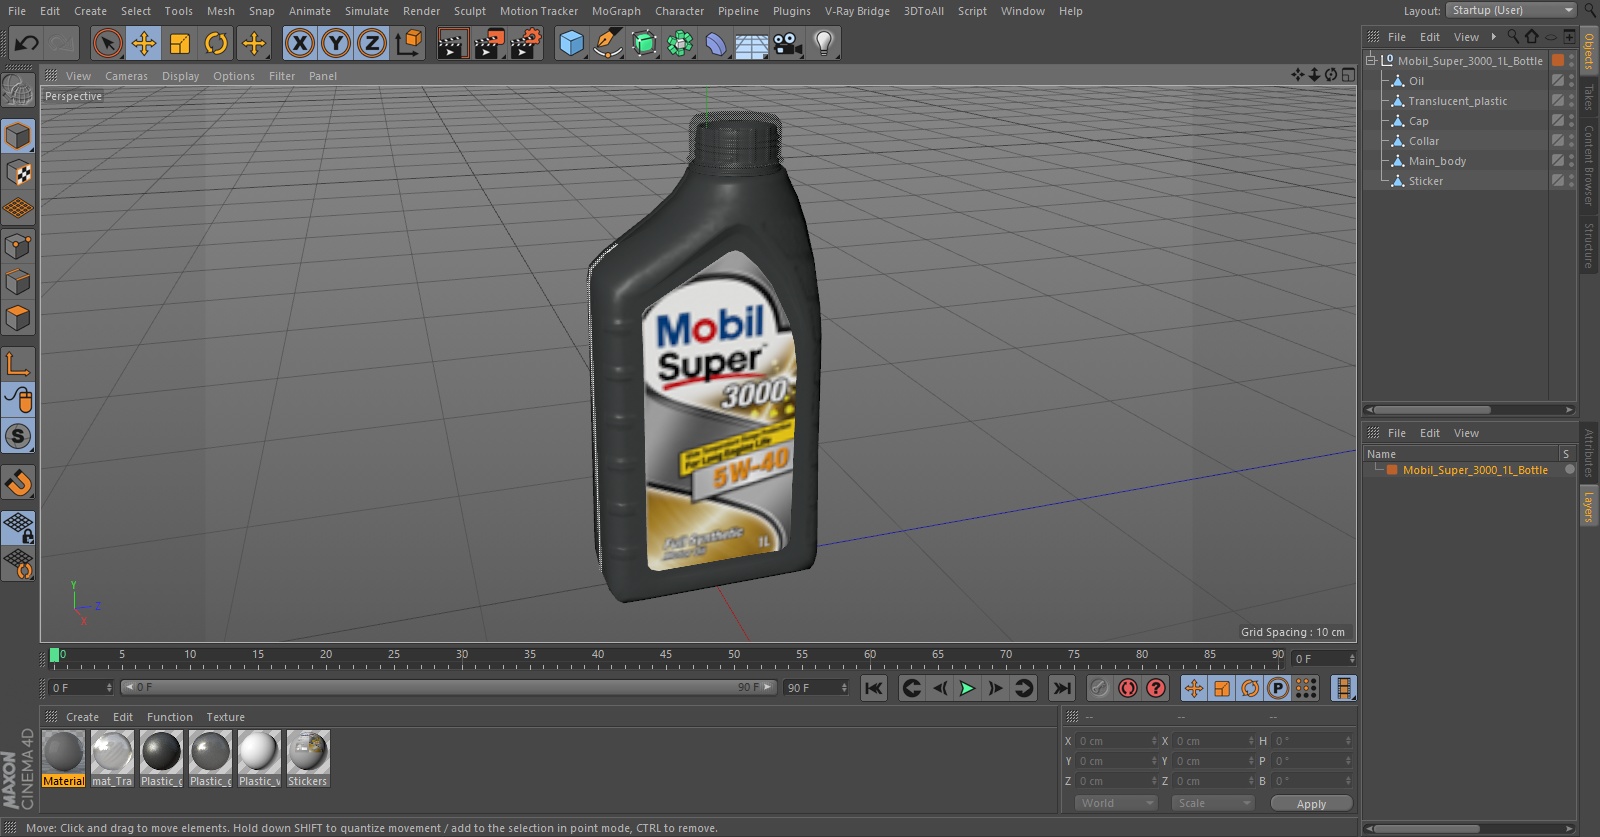Click the search magnifier in Object Manager

pyautogui.click(x=1513, y=37)
